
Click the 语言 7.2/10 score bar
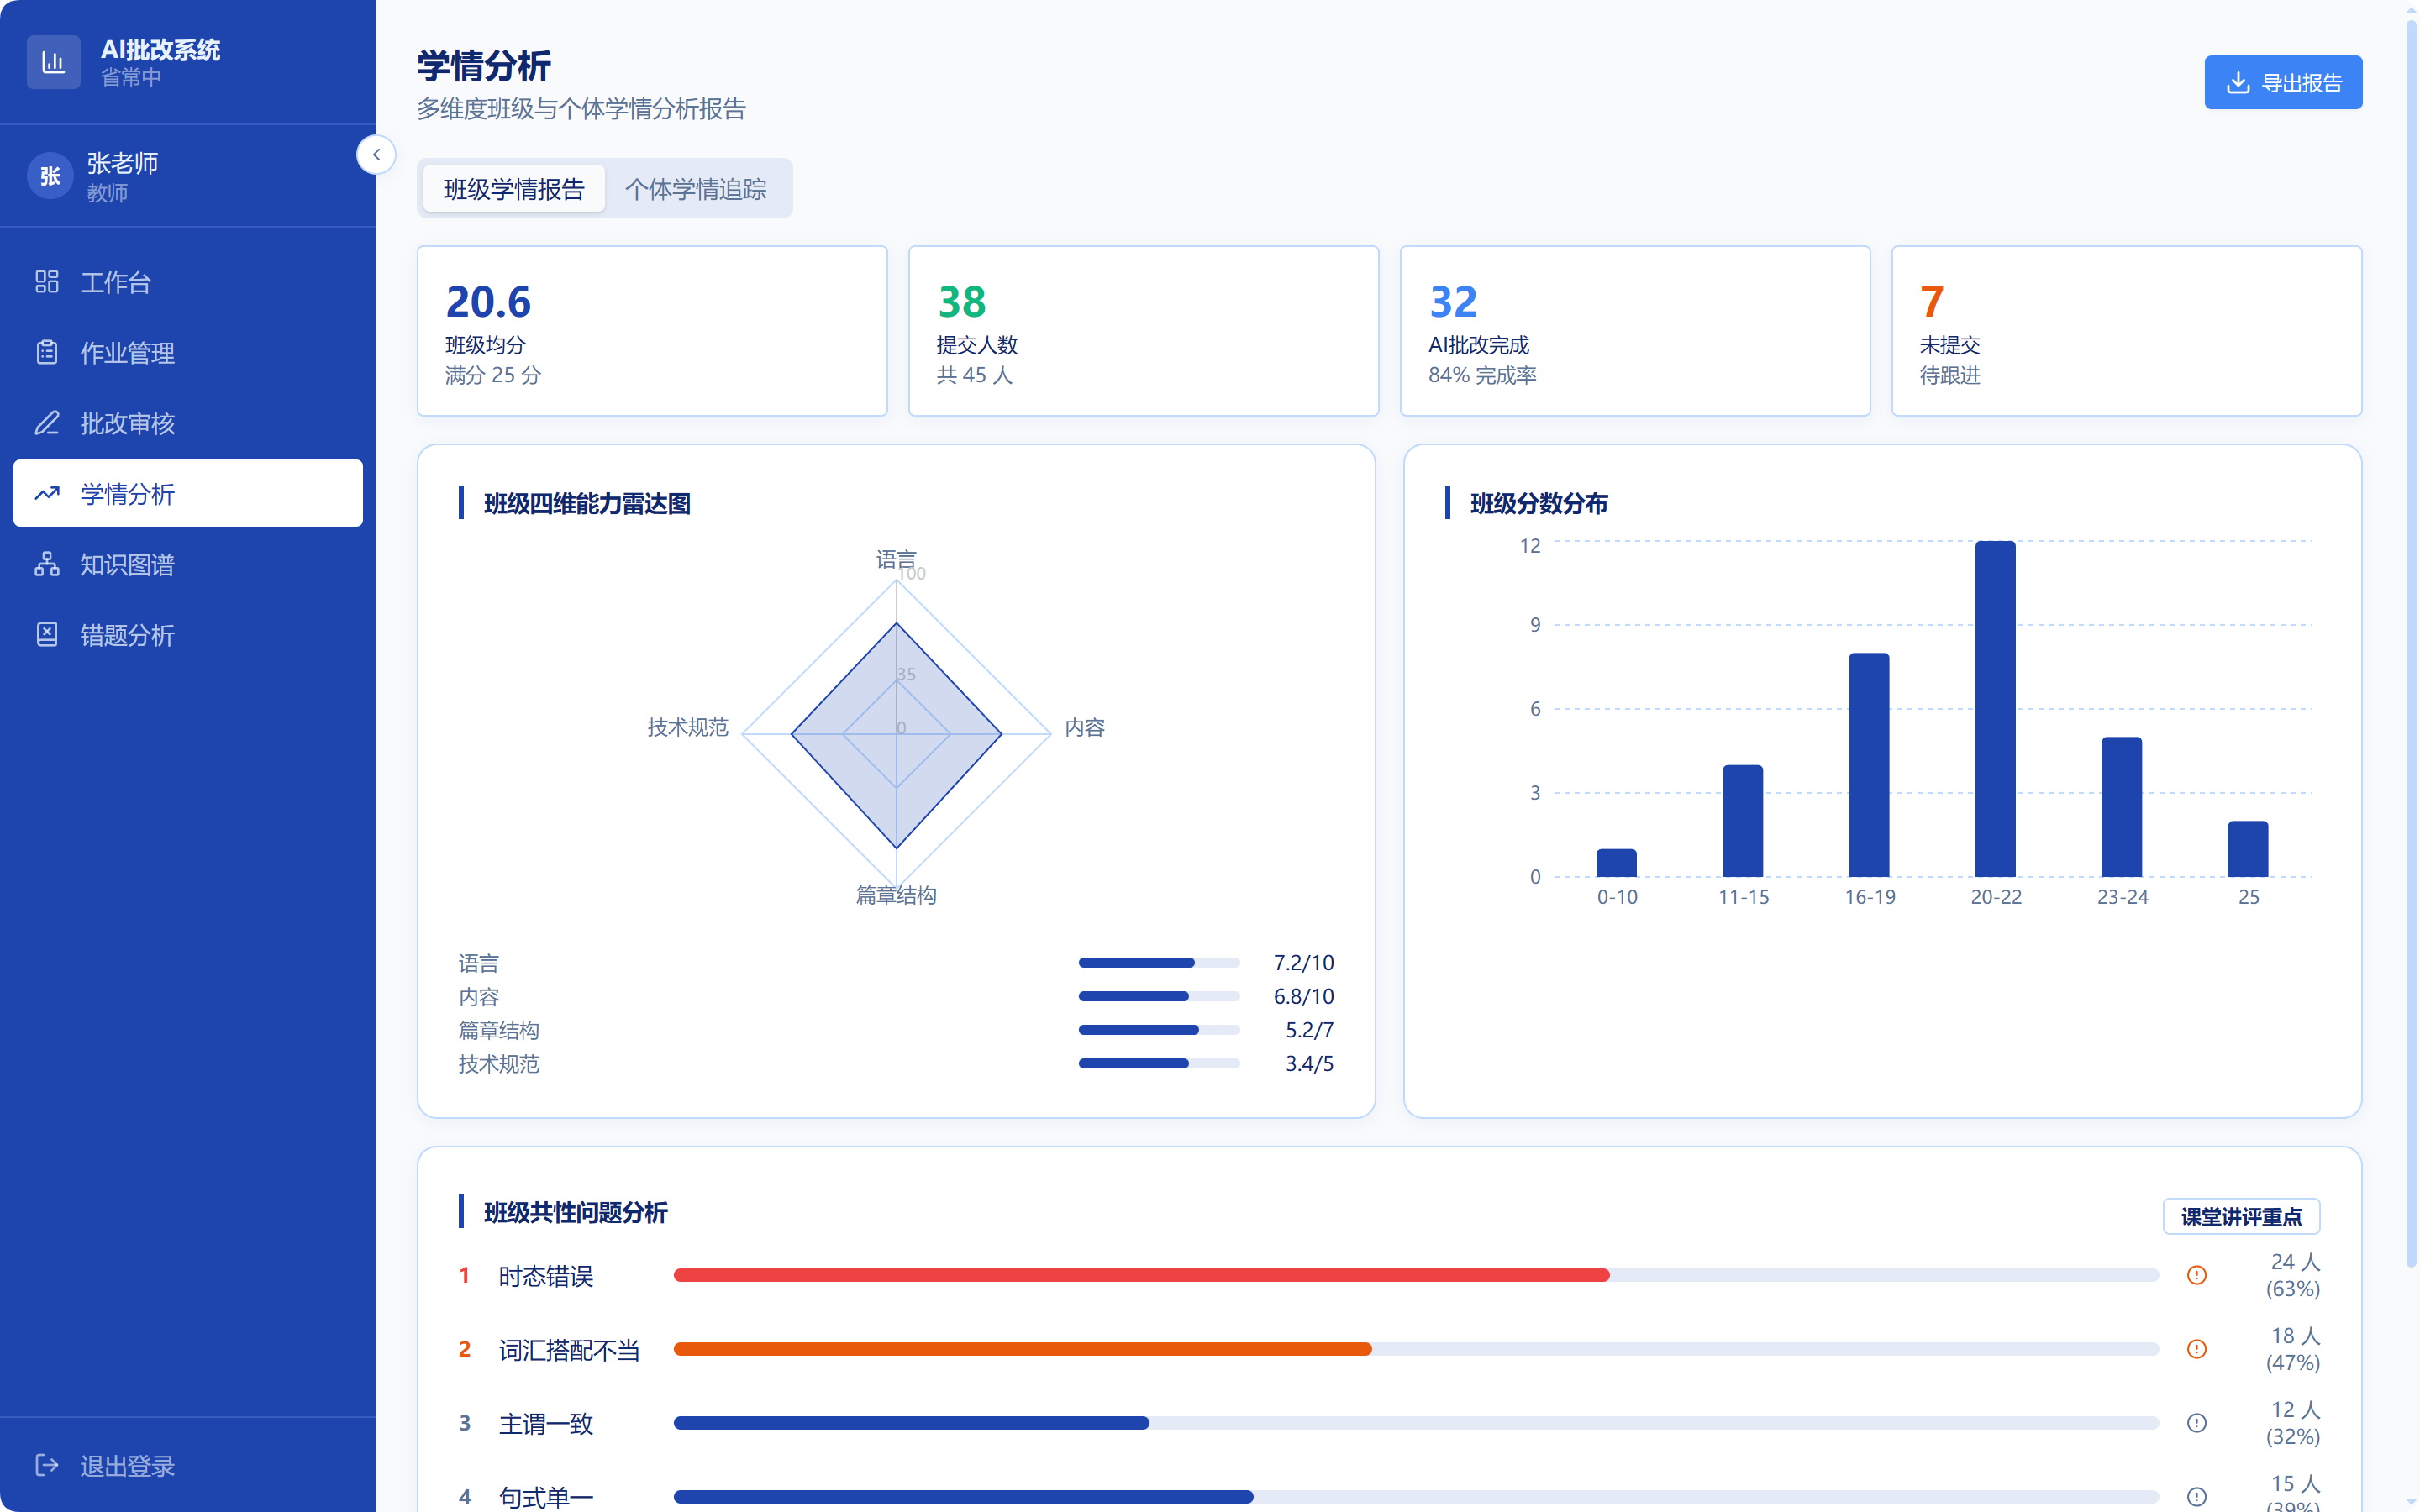pyautogui.click(x=1159, y=963)
